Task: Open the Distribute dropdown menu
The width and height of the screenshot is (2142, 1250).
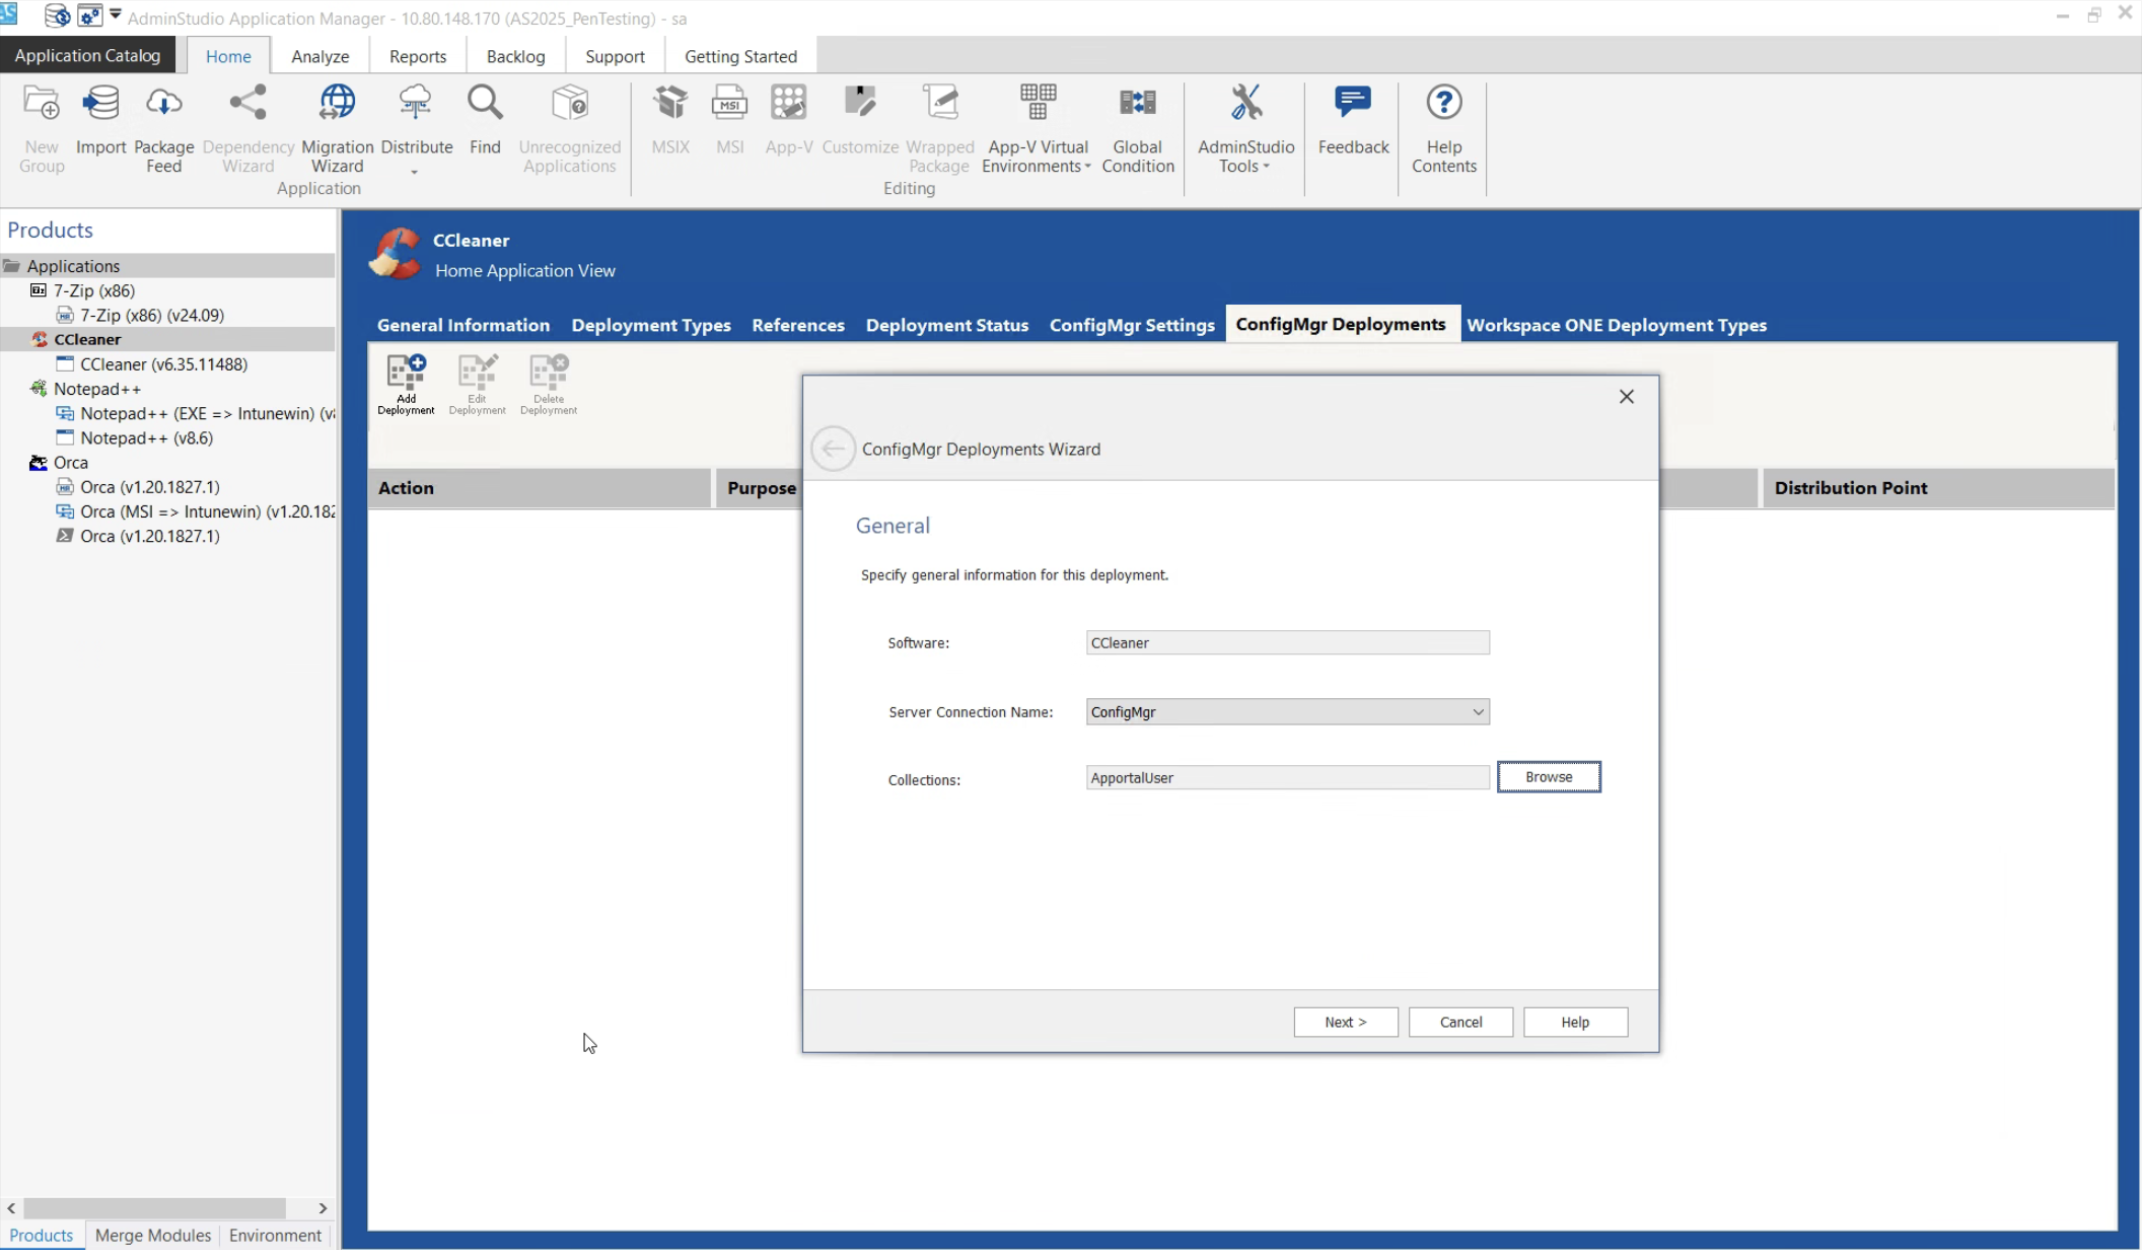Action: click(x=415, y=172)
